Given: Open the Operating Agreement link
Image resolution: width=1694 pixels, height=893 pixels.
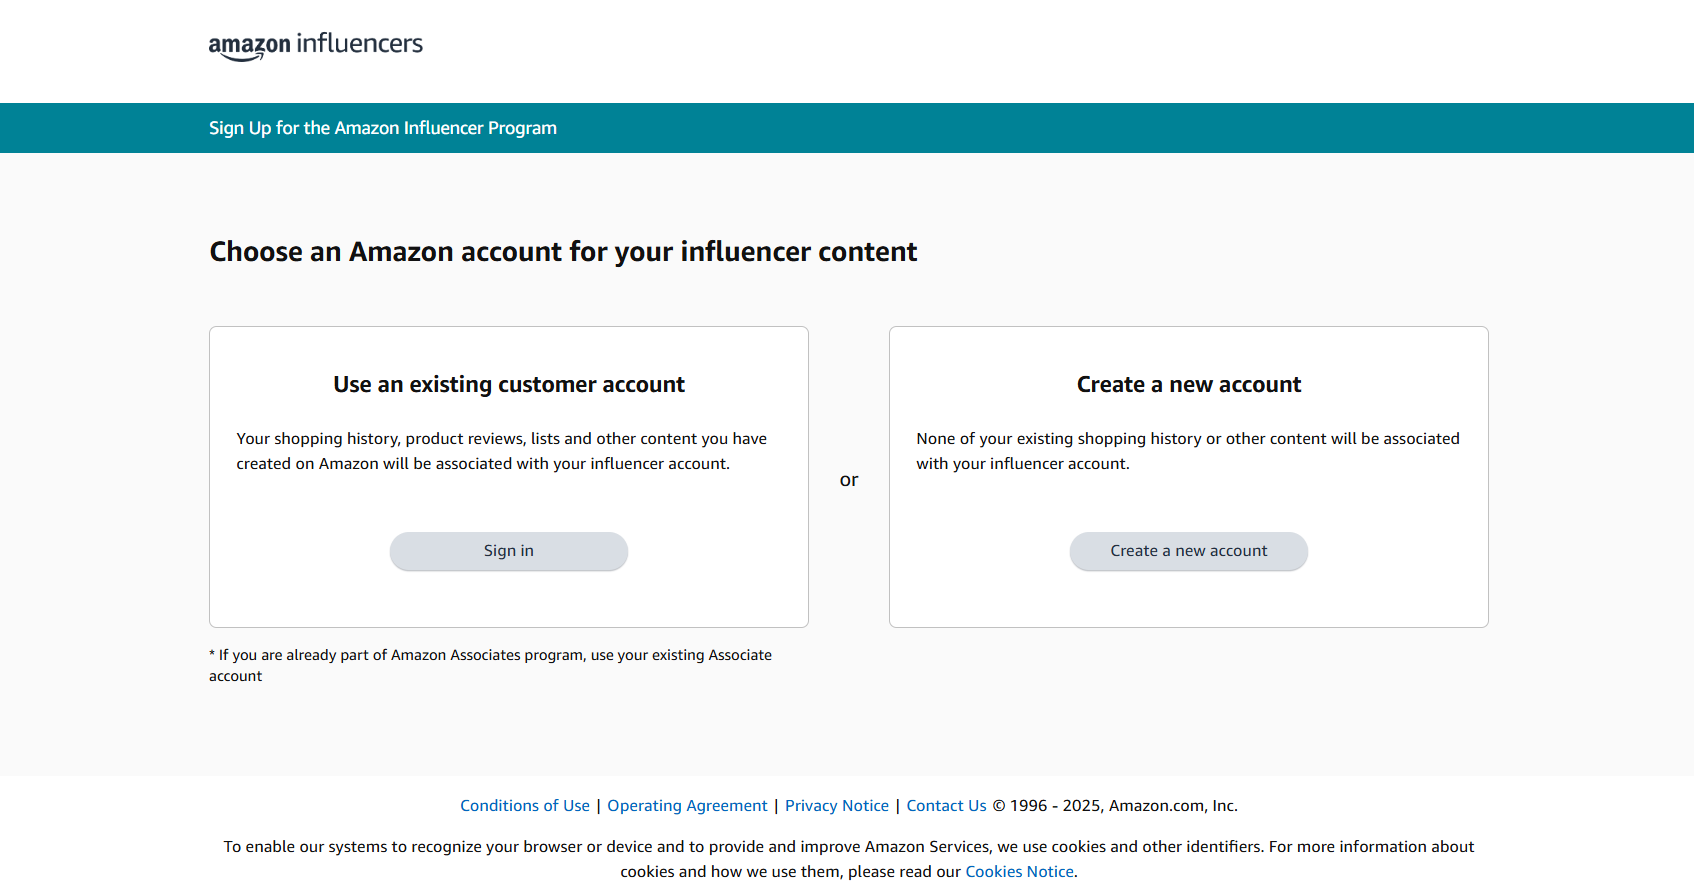Looking at the screenshot, I should pyautogui.click(x=687, y=806).
